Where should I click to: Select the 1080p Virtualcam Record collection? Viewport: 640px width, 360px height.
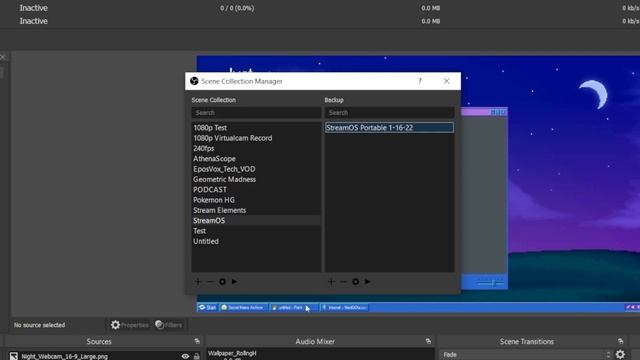256,138
